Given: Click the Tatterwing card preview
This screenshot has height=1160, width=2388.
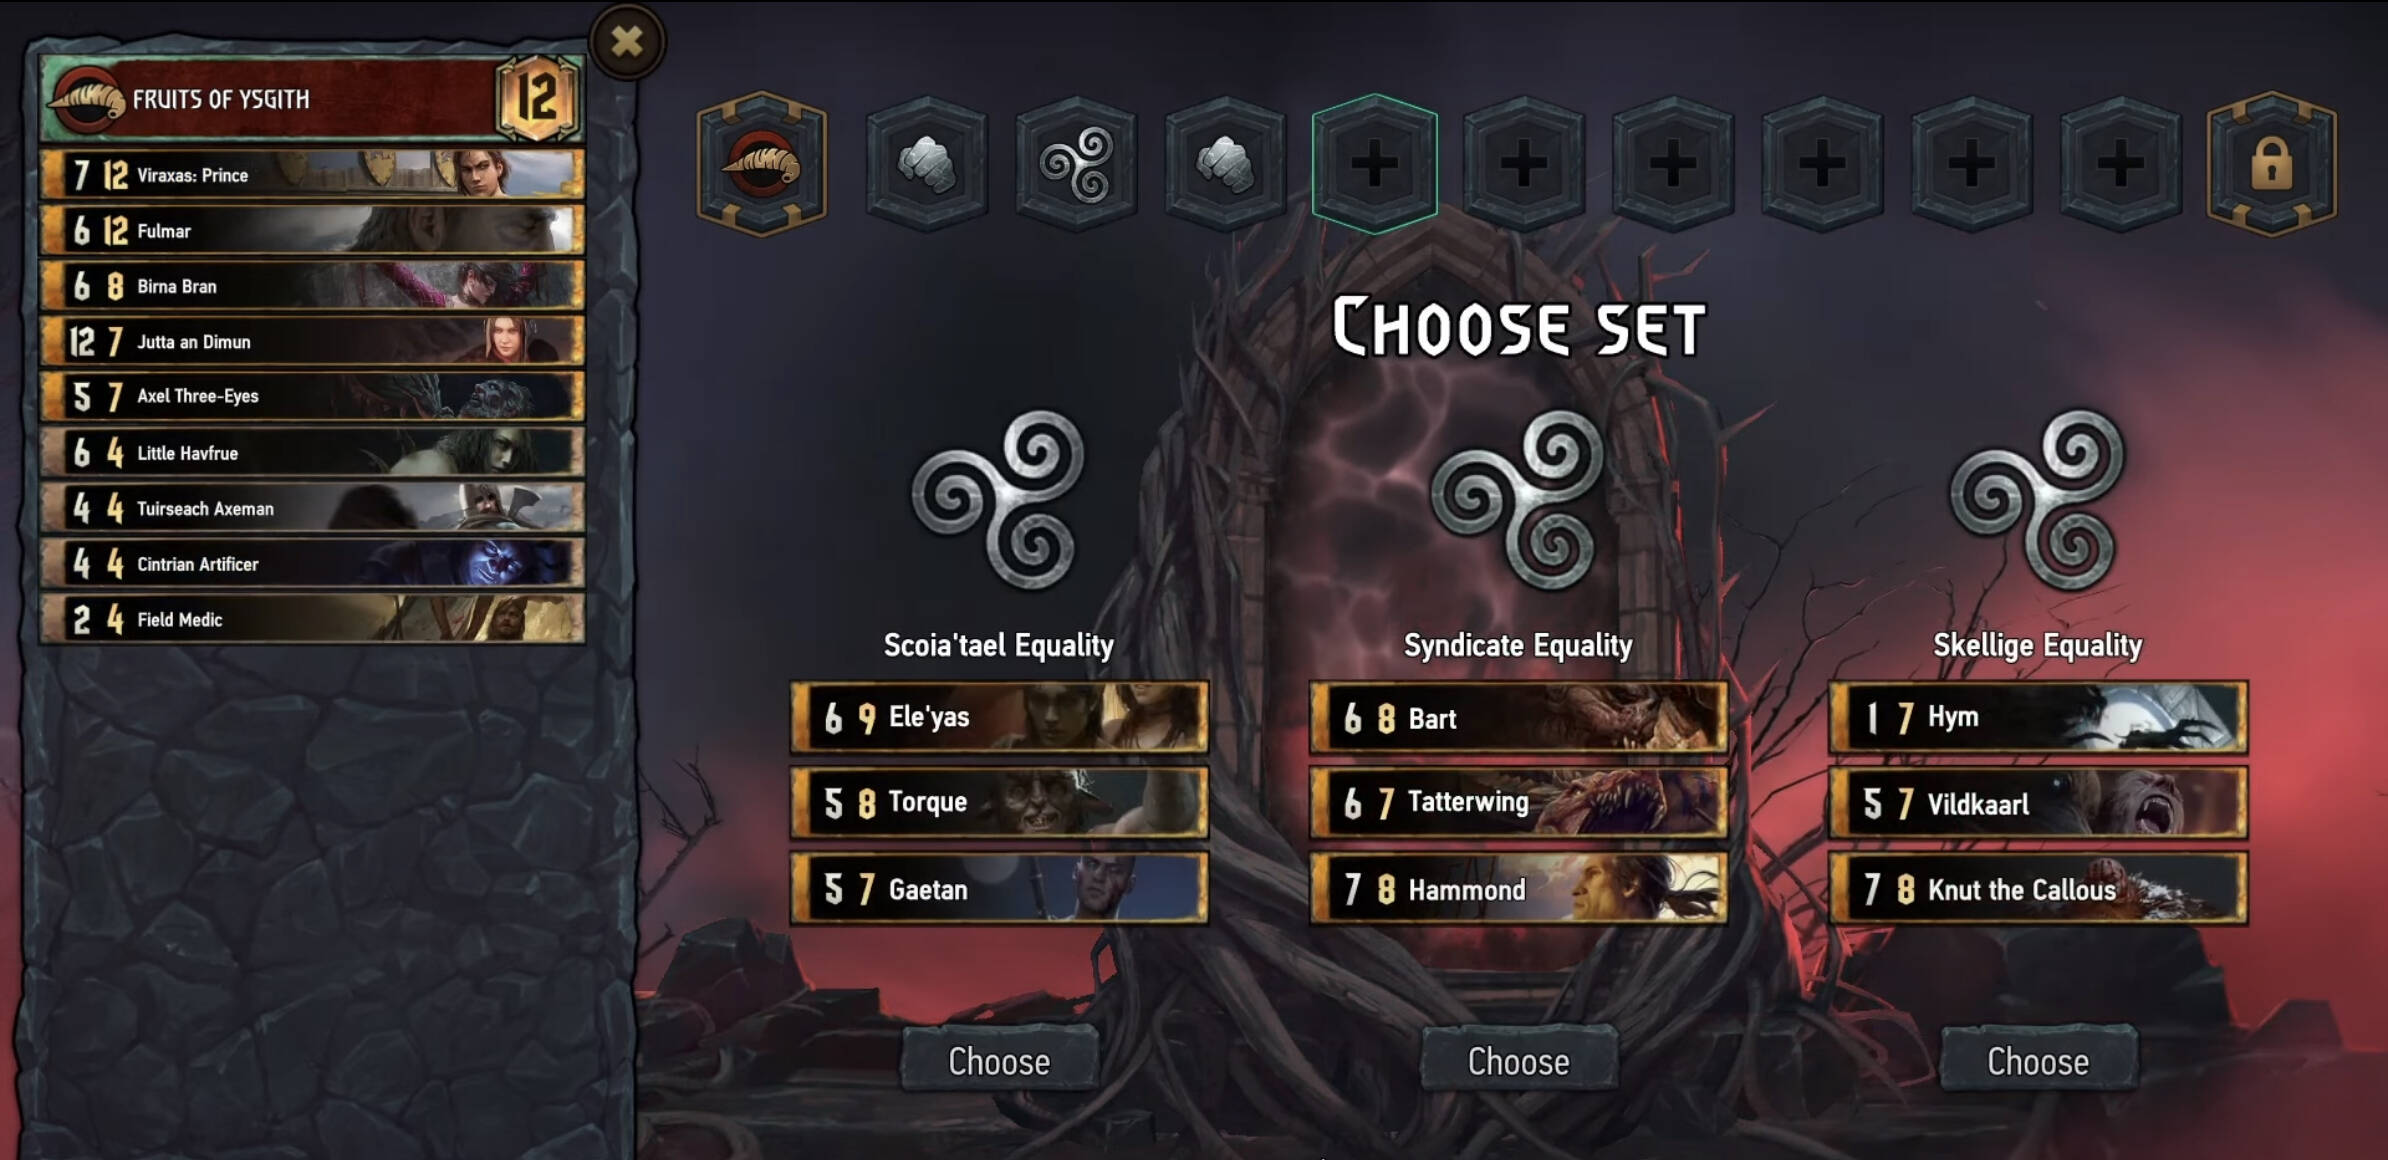Looking at the screenshot, I should [1518, 802].
